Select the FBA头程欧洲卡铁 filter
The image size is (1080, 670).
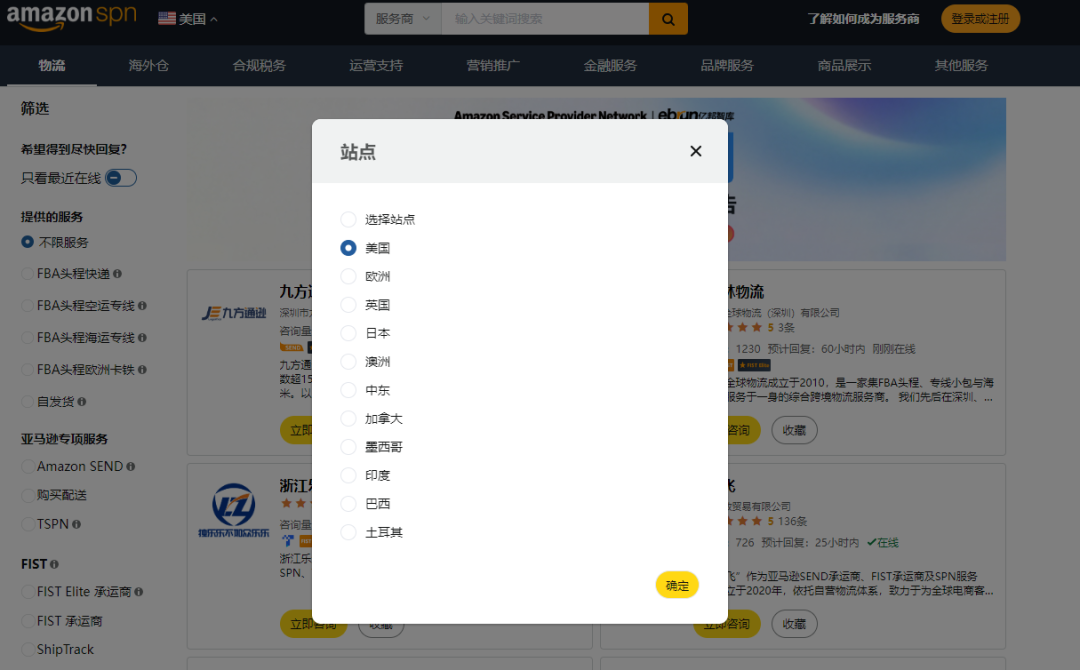tap(28, 370)
